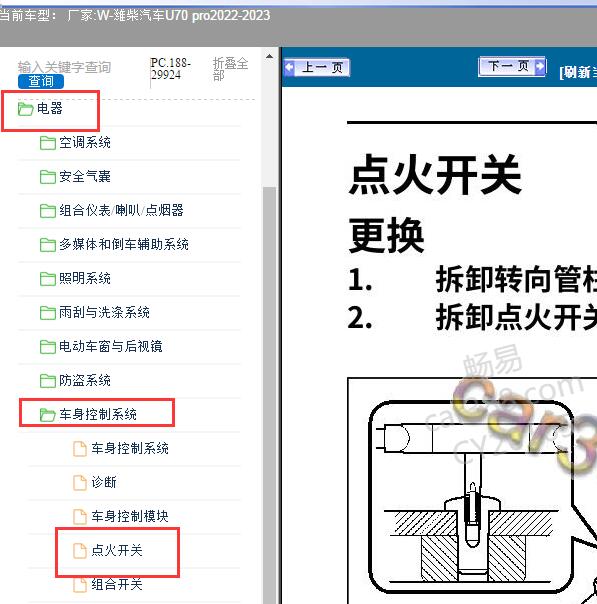Open the 多媒体和倒车辅助系统 folder icon
597x604 pixels.
(48, 245)
